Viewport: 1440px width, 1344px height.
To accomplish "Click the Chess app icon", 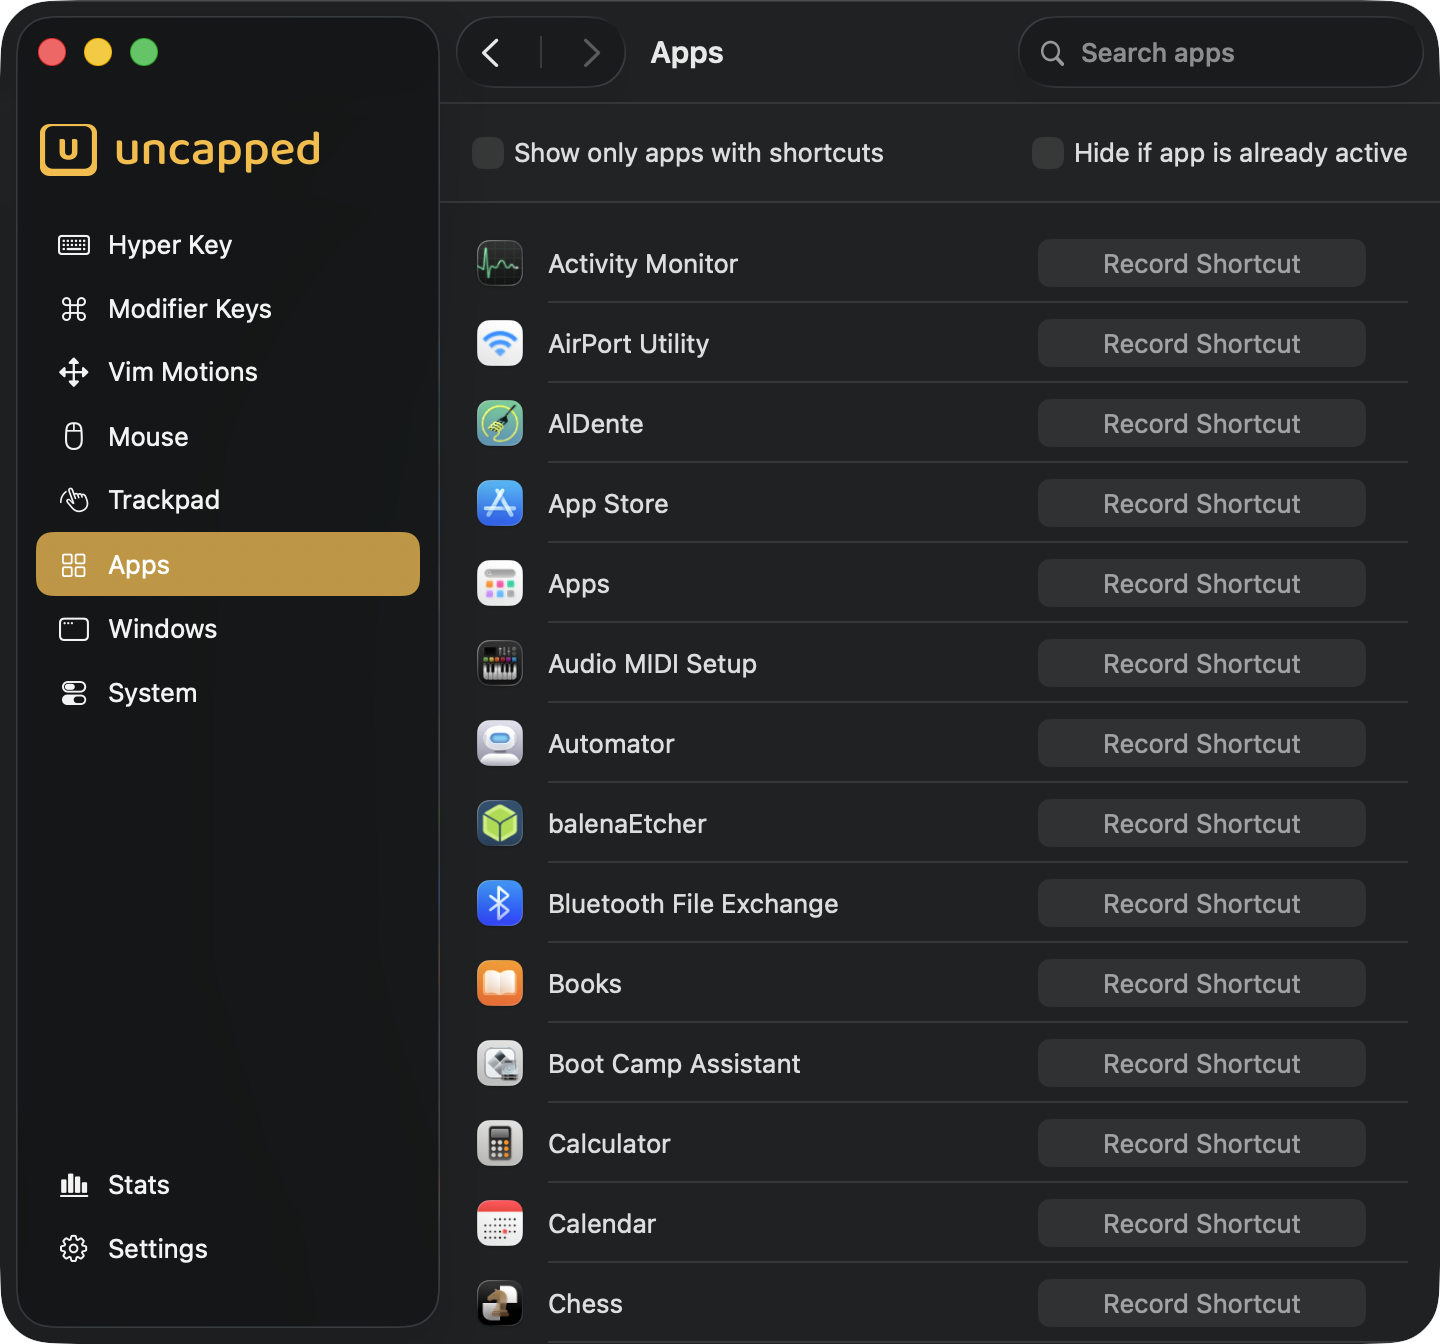I will pos(500,1303).
